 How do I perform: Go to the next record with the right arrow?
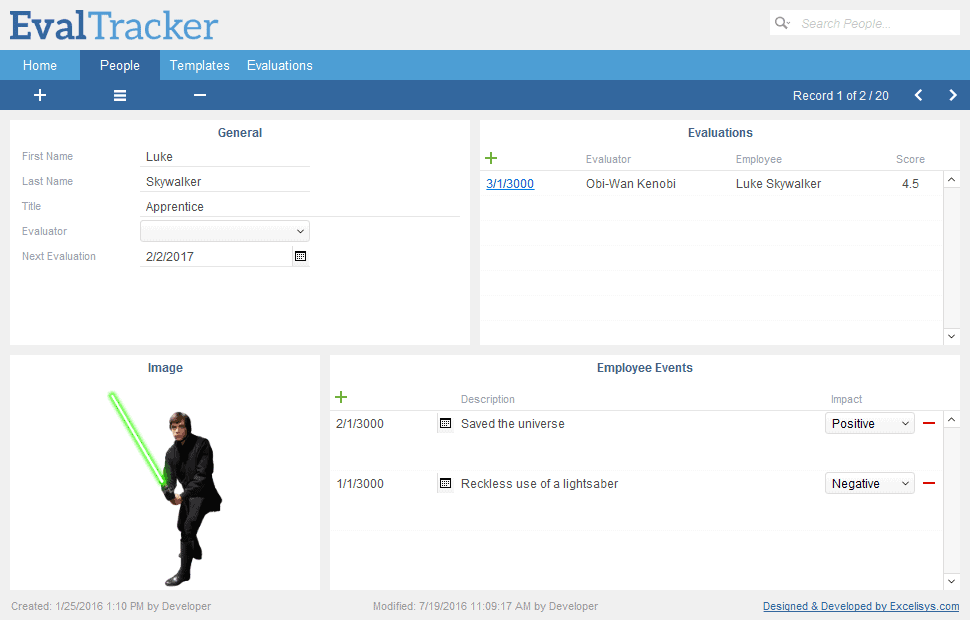pyautogui.click(x=951, y=95)
